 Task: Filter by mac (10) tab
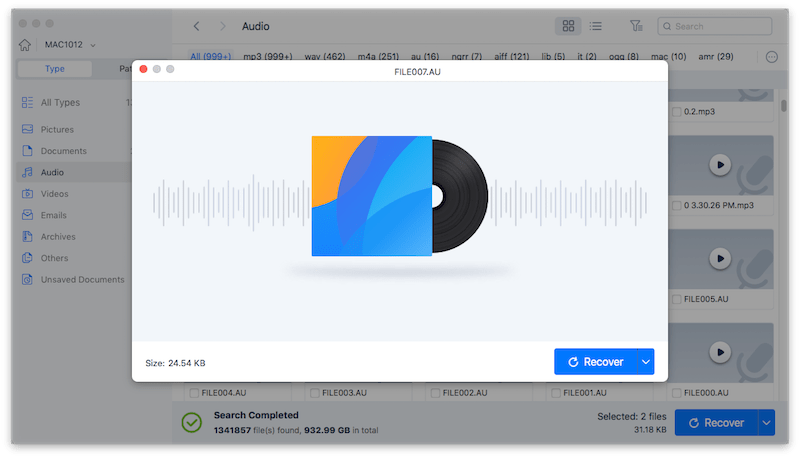668,56
